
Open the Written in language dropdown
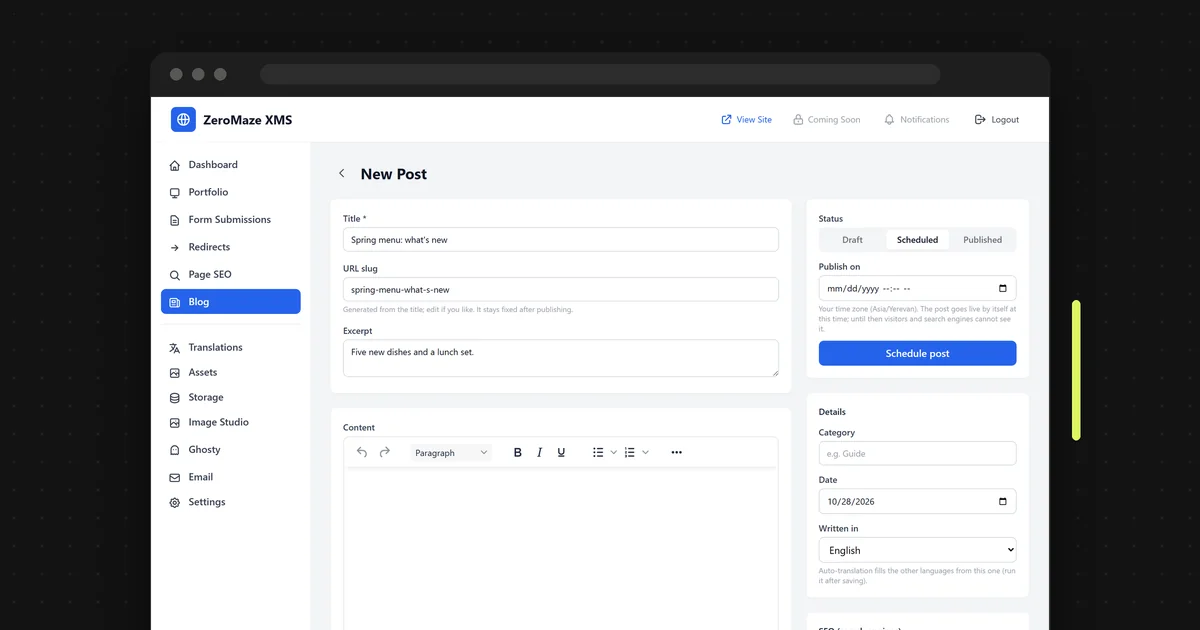pos(917,550)
